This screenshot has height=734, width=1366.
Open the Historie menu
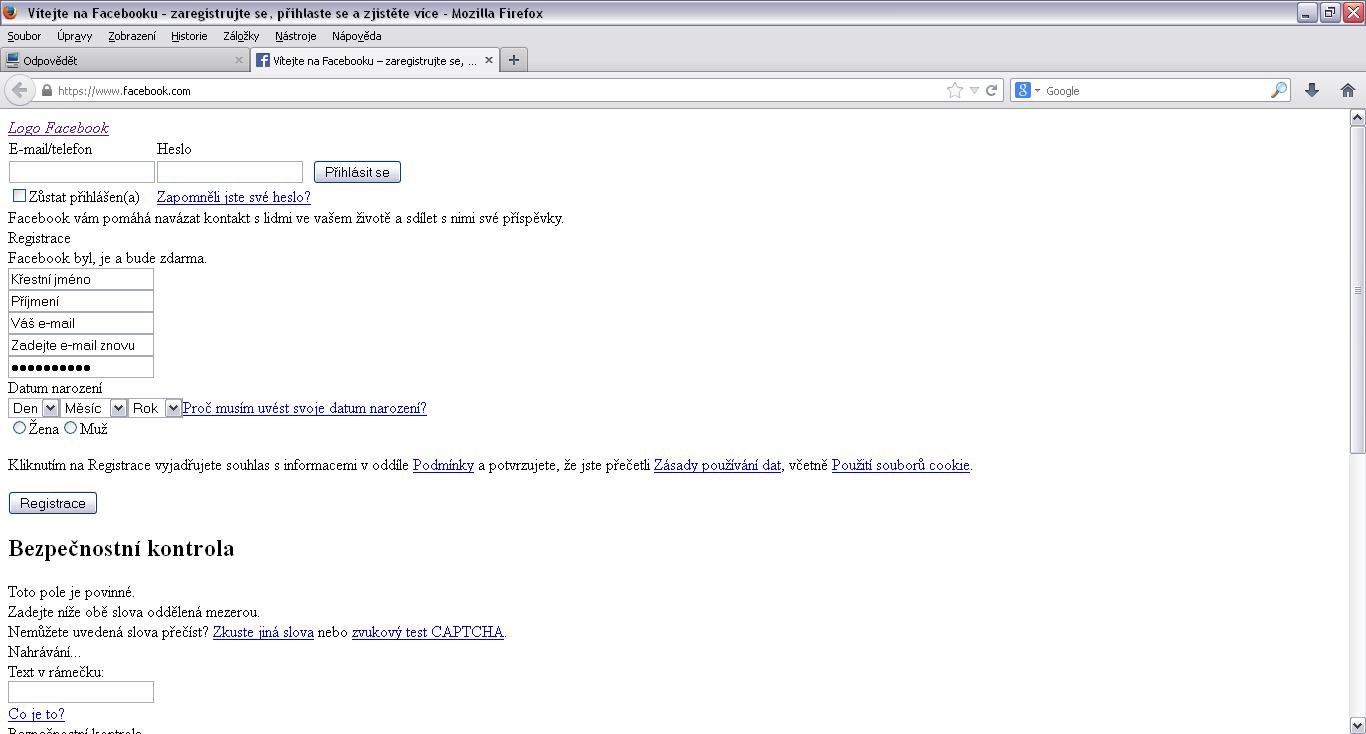pyautogui.click(x=189, y=36)
